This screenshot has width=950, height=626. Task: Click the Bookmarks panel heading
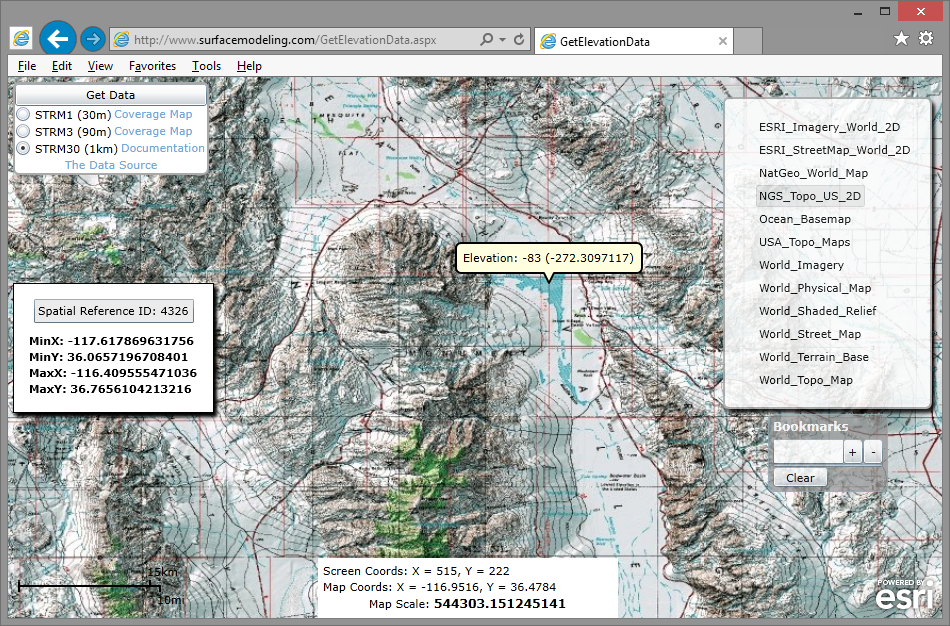click(810, 427)
